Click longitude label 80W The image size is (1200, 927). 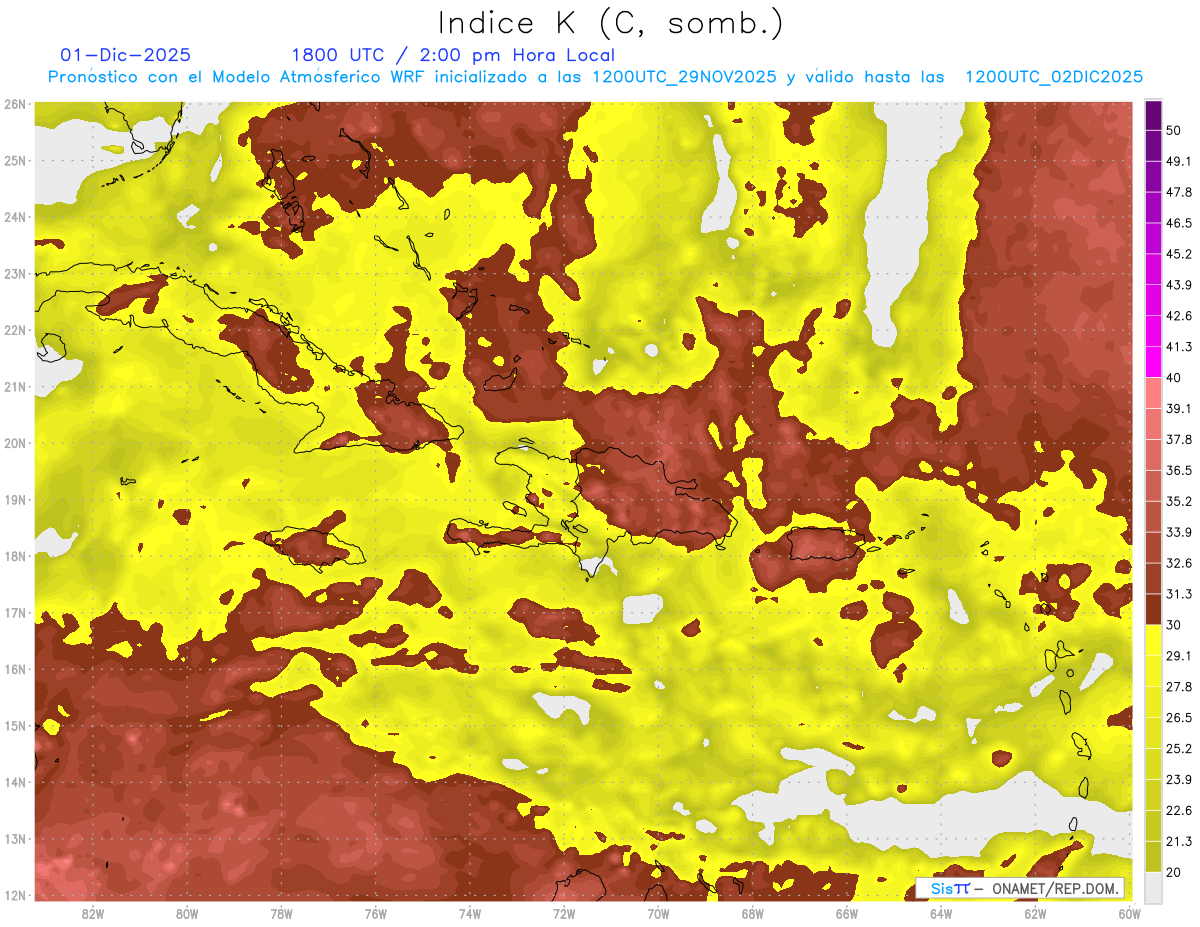pos(187,913)
